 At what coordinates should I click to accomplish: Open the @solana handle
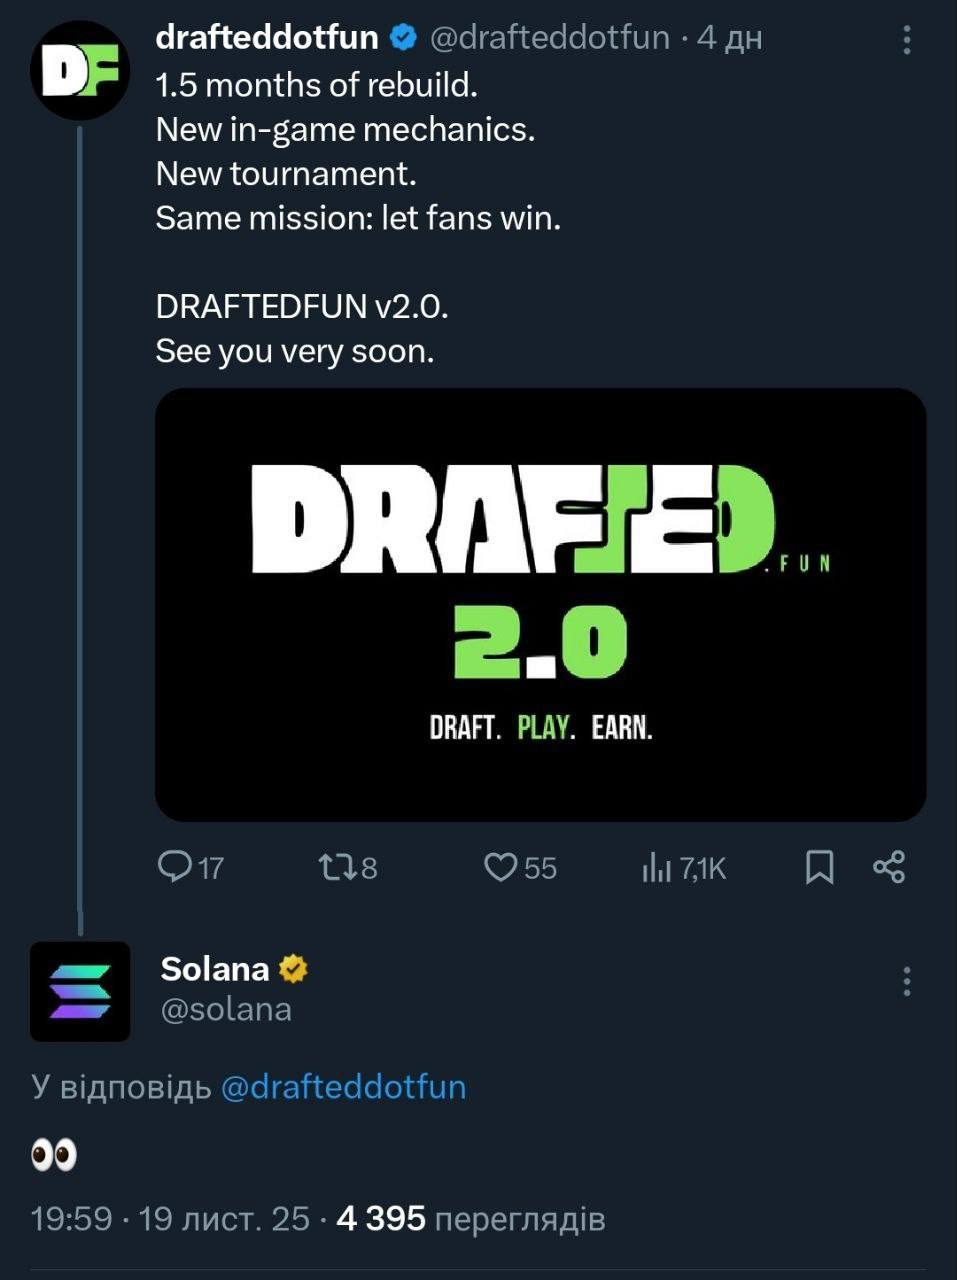226,1009
